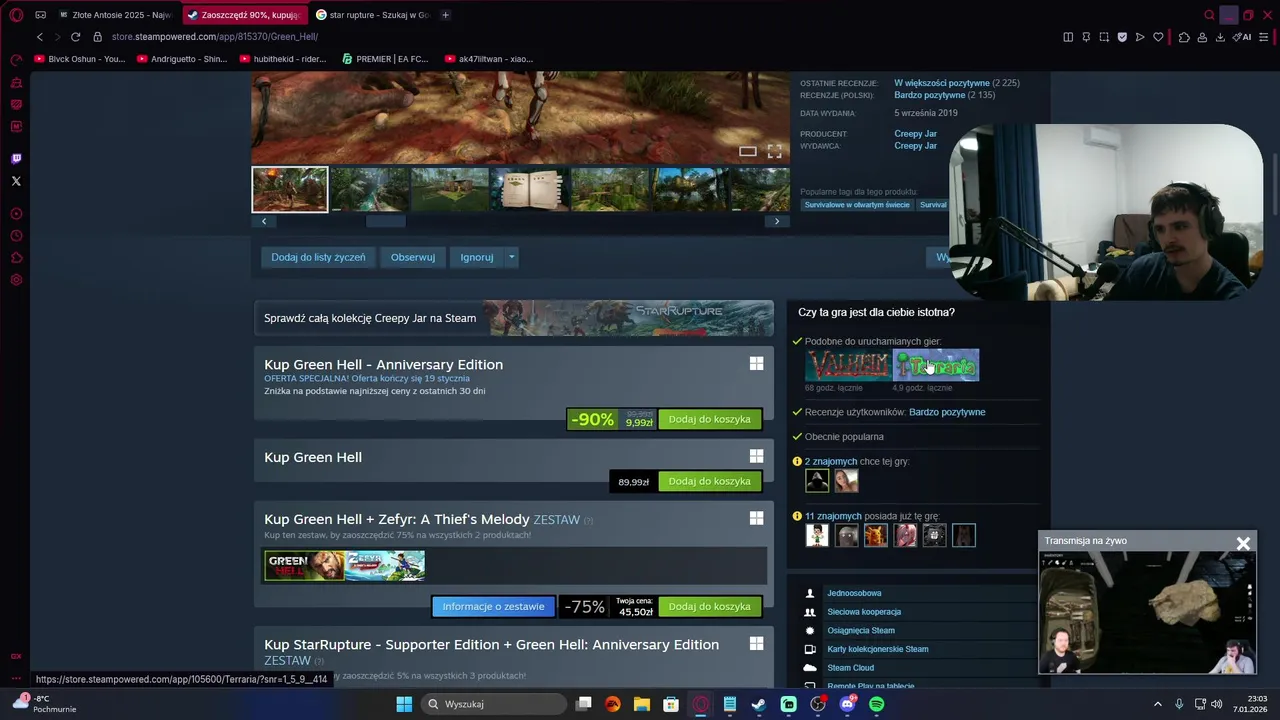The height and width of the screenshot is (720, 1280).
Task: Close the Transmisja na żywo popup
Action: pyautogui.click(x=1243, y=543)
